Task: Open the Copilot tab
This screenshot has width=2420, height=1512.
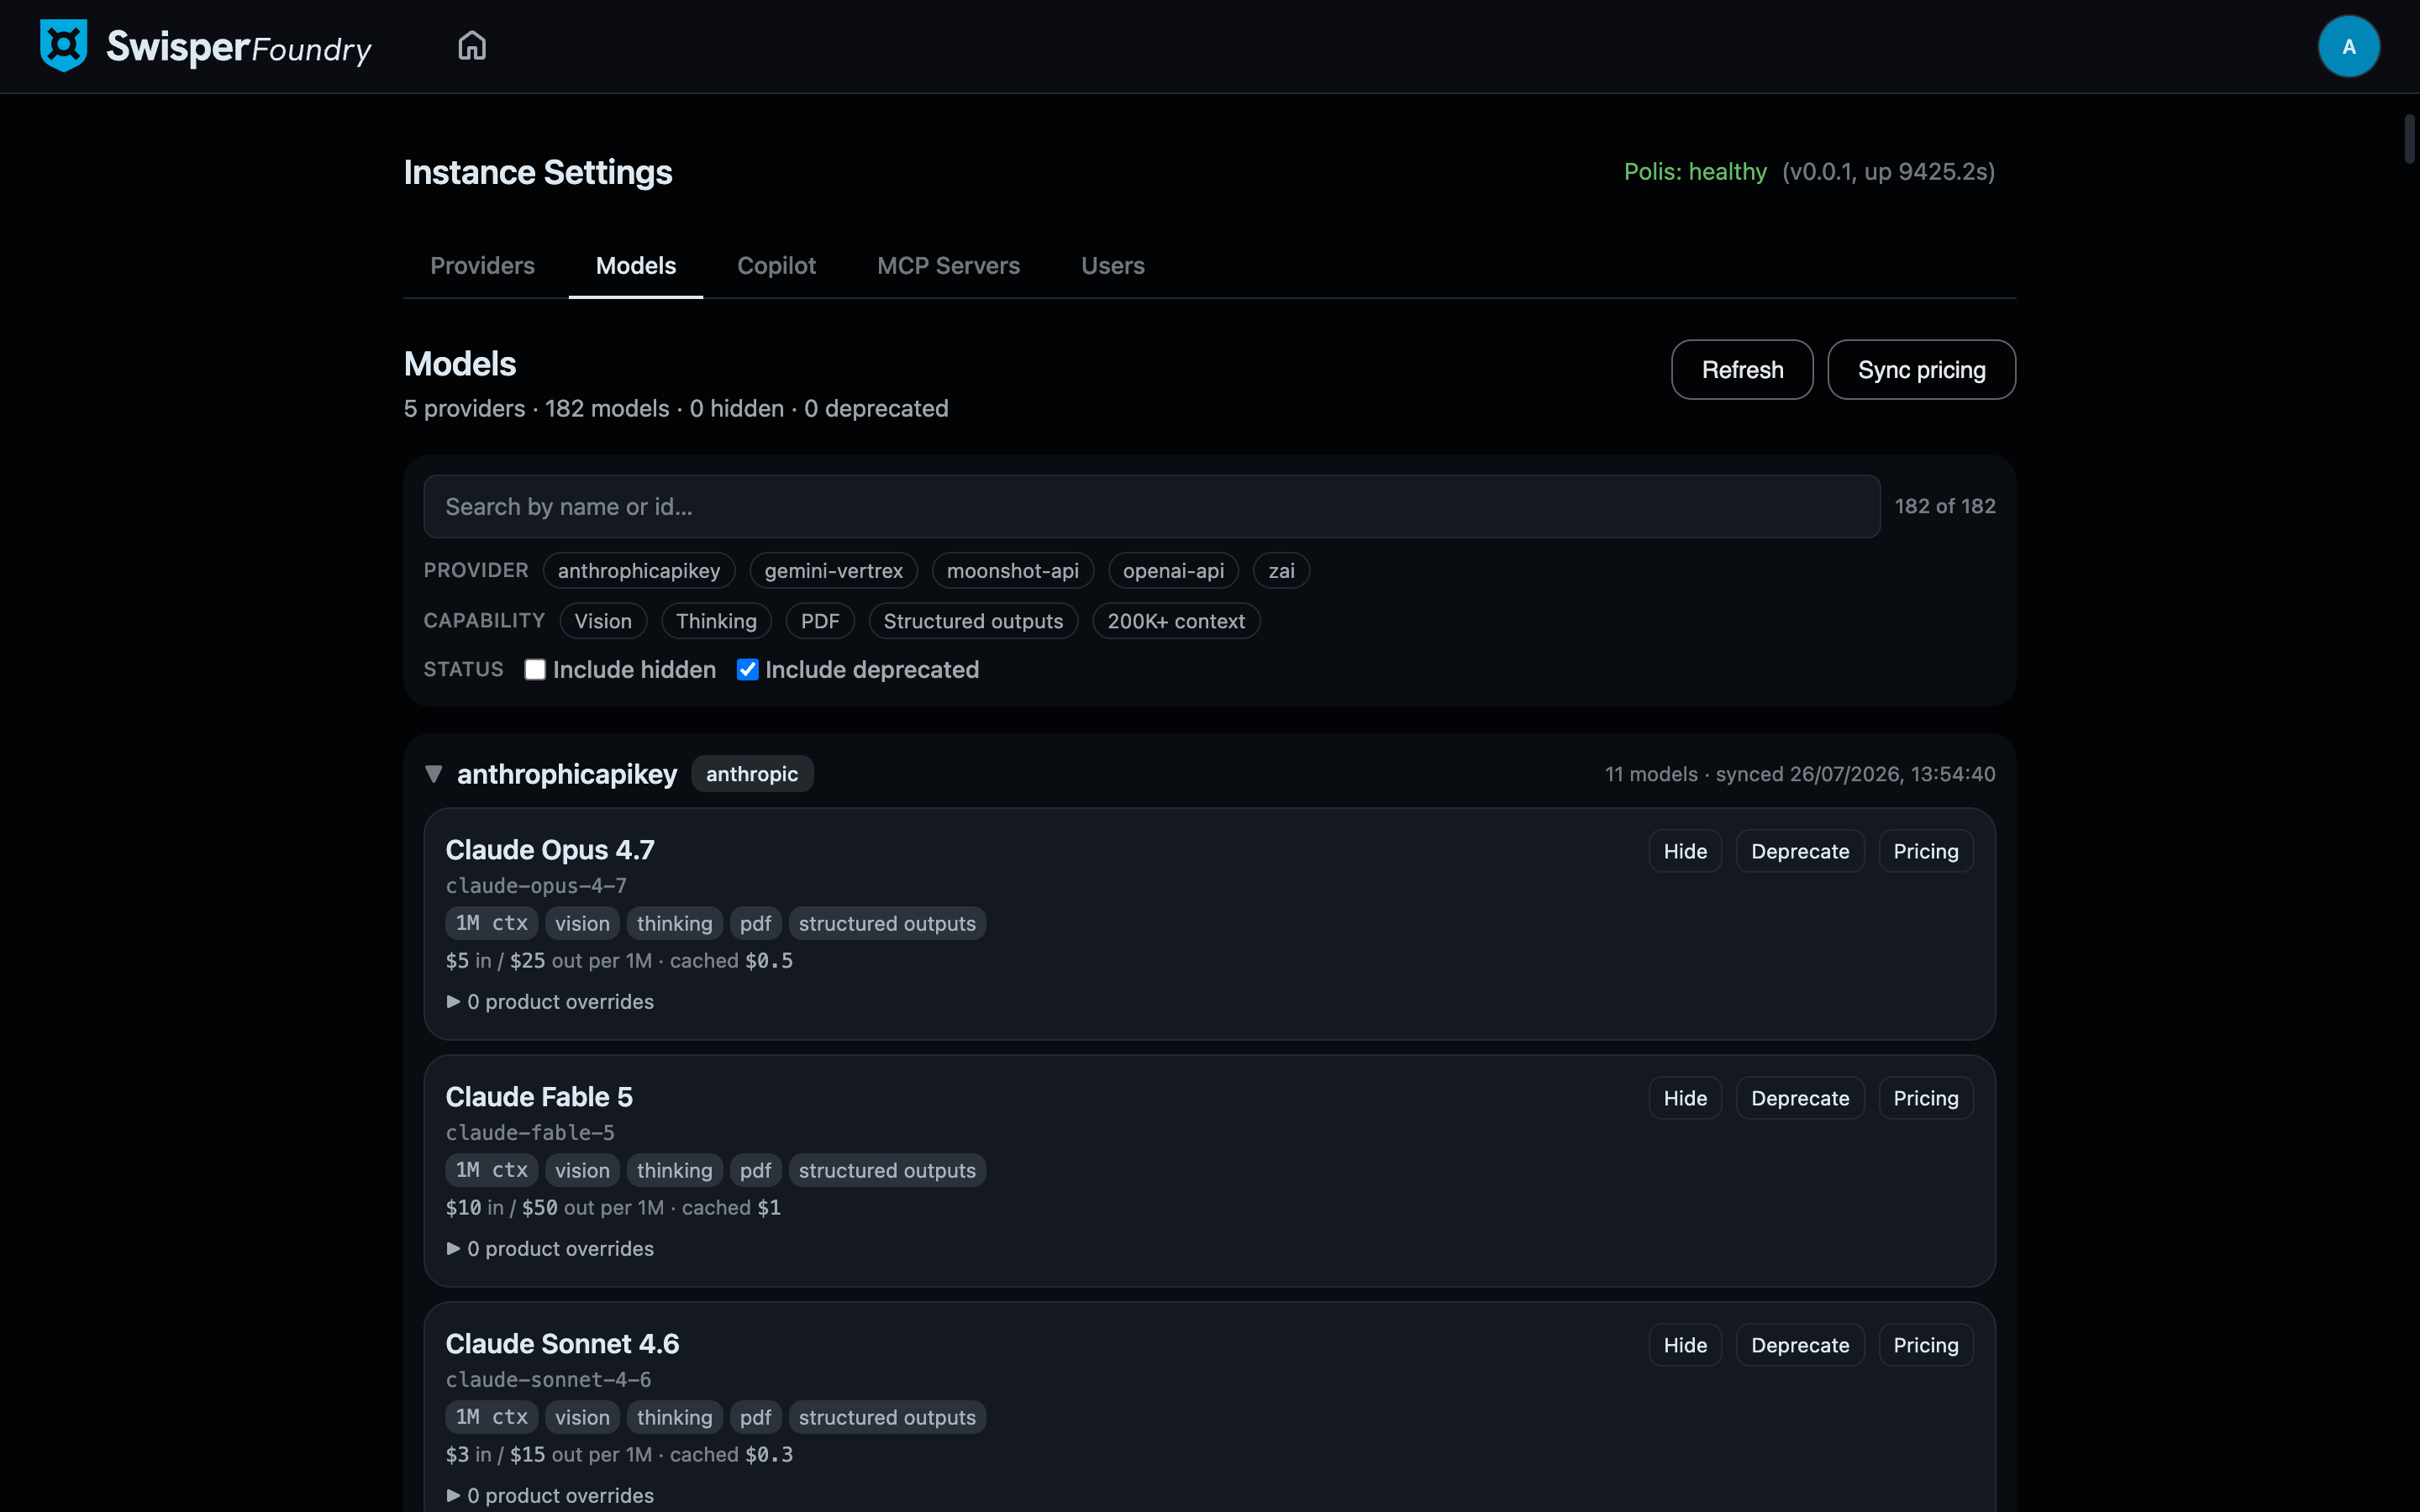Action: [776, 266]
